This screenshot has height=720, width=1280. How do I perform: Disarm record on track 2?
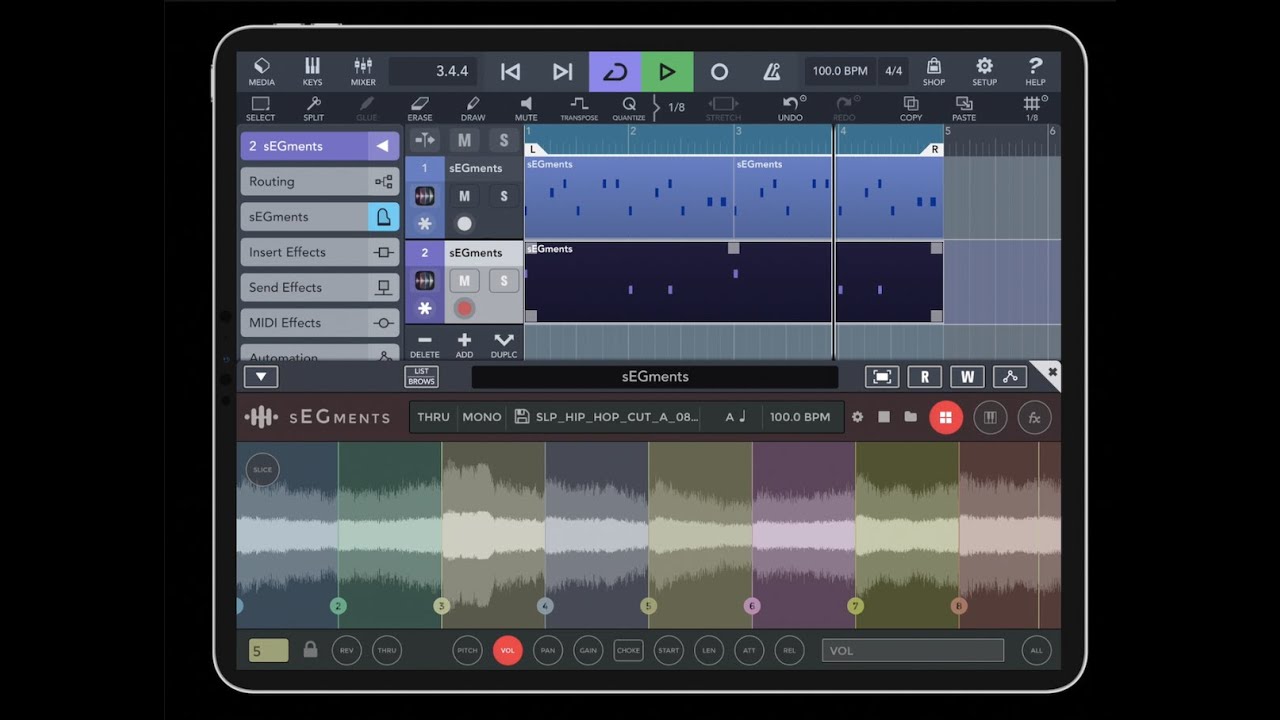coord(464,308)
